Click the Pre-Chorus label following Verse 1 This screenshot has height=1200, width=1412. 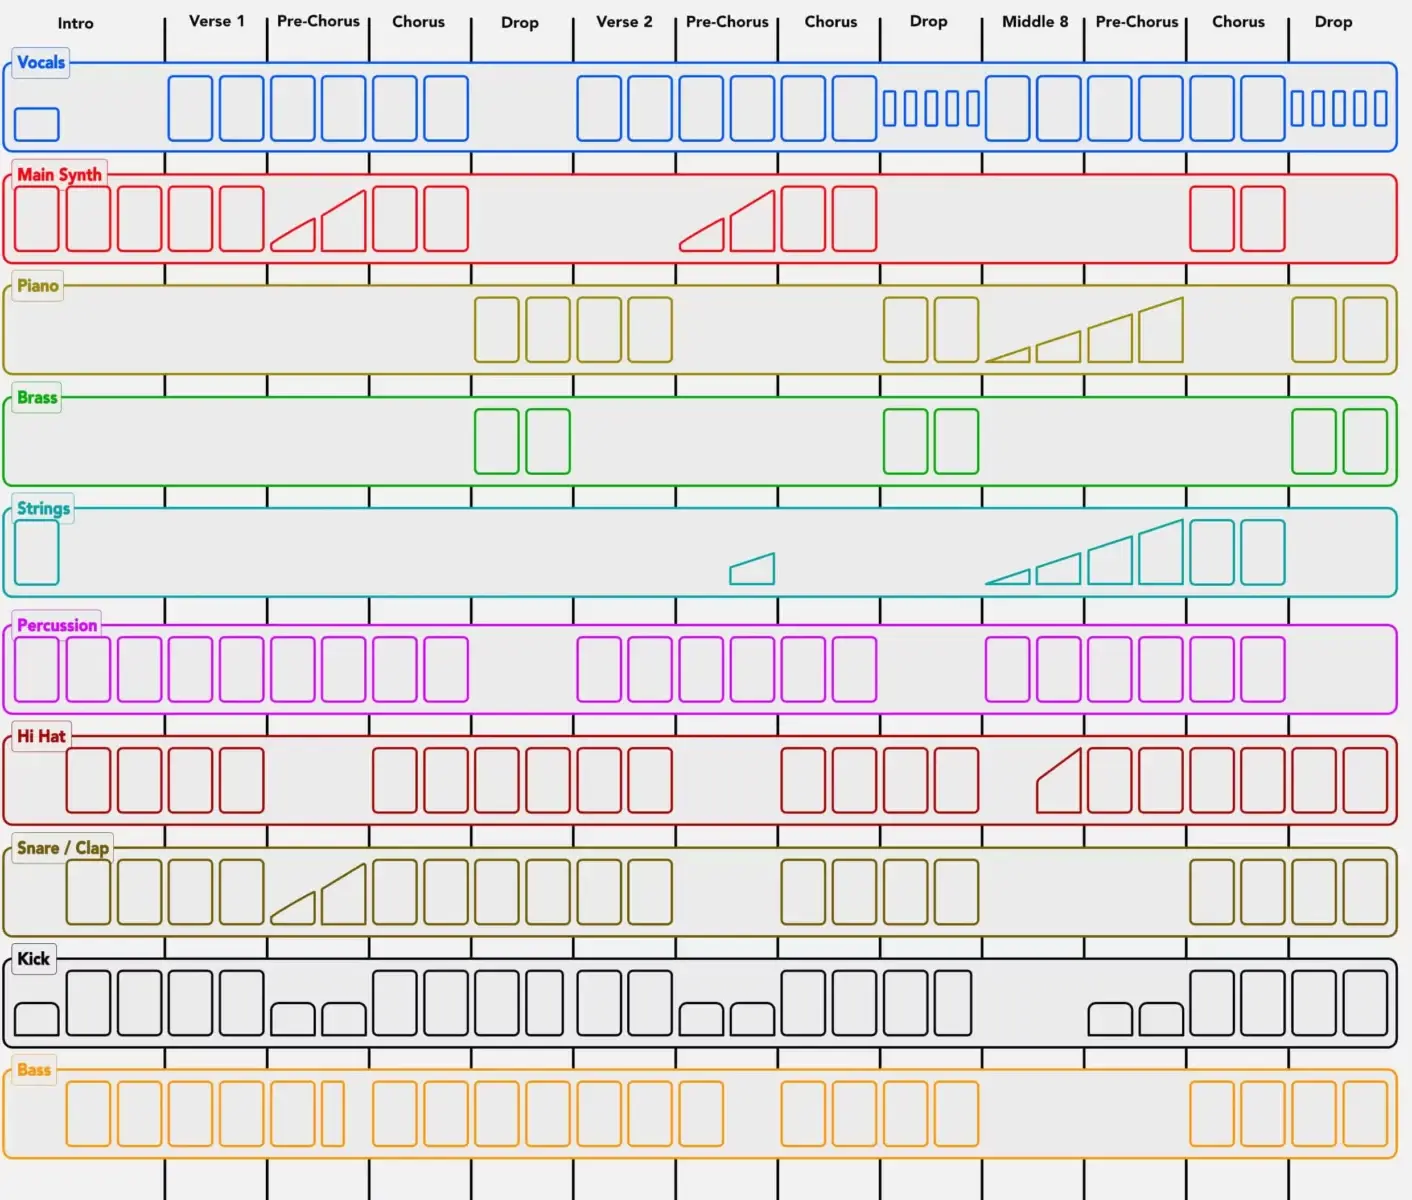coord(318,21)
